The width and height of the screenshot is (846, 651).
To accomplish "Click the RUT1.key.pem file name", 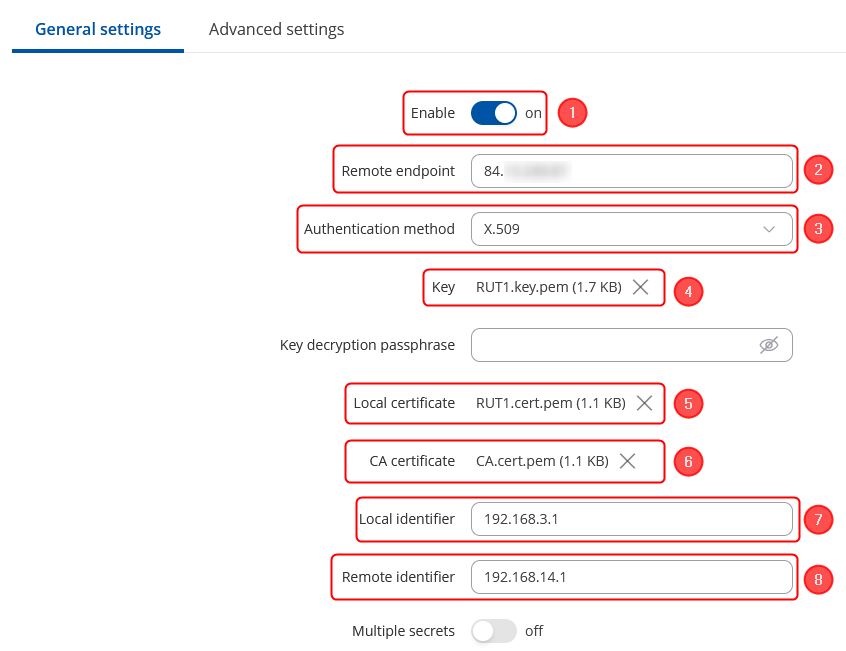I will pos(548,287).
